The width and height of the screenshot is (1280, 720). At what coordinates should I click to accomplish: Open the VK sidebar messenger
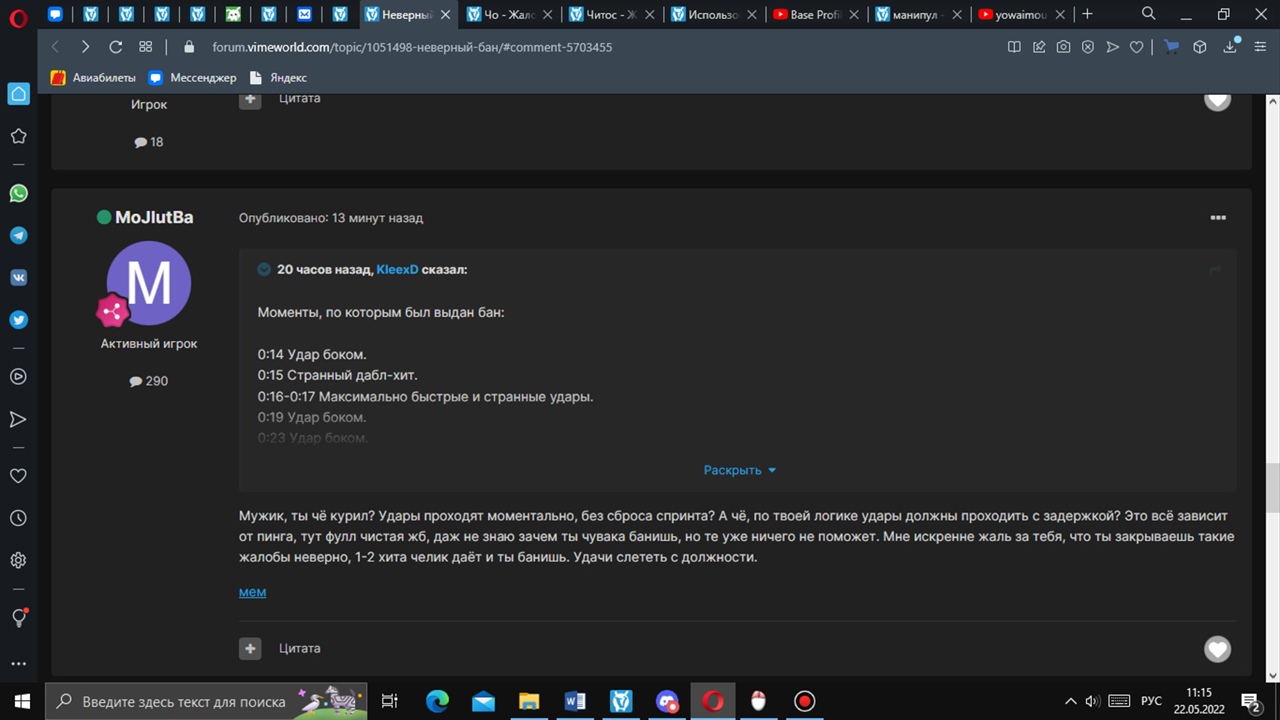pos(18,278)
